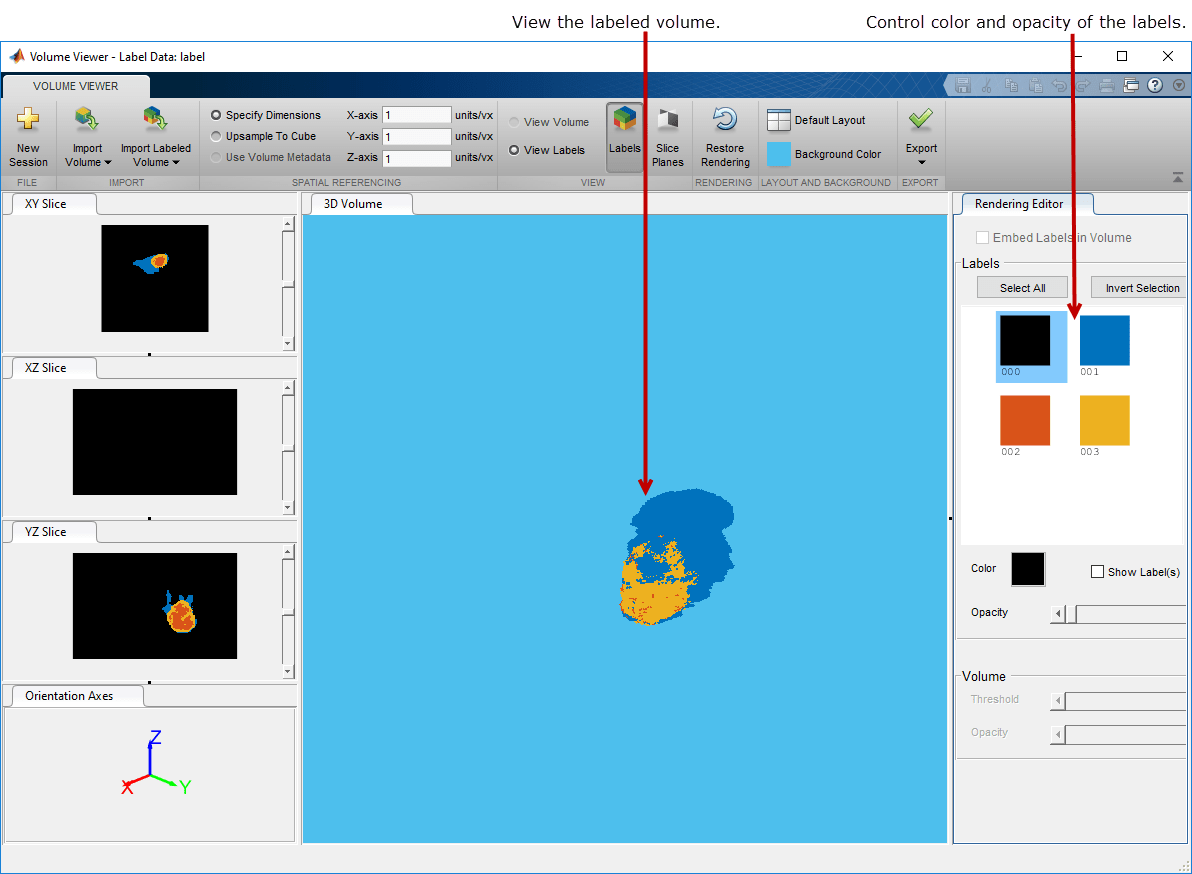Click YZ Slice scrollbar up arrow
This screenshot has width=1192, height=874.
click(287, 551)
